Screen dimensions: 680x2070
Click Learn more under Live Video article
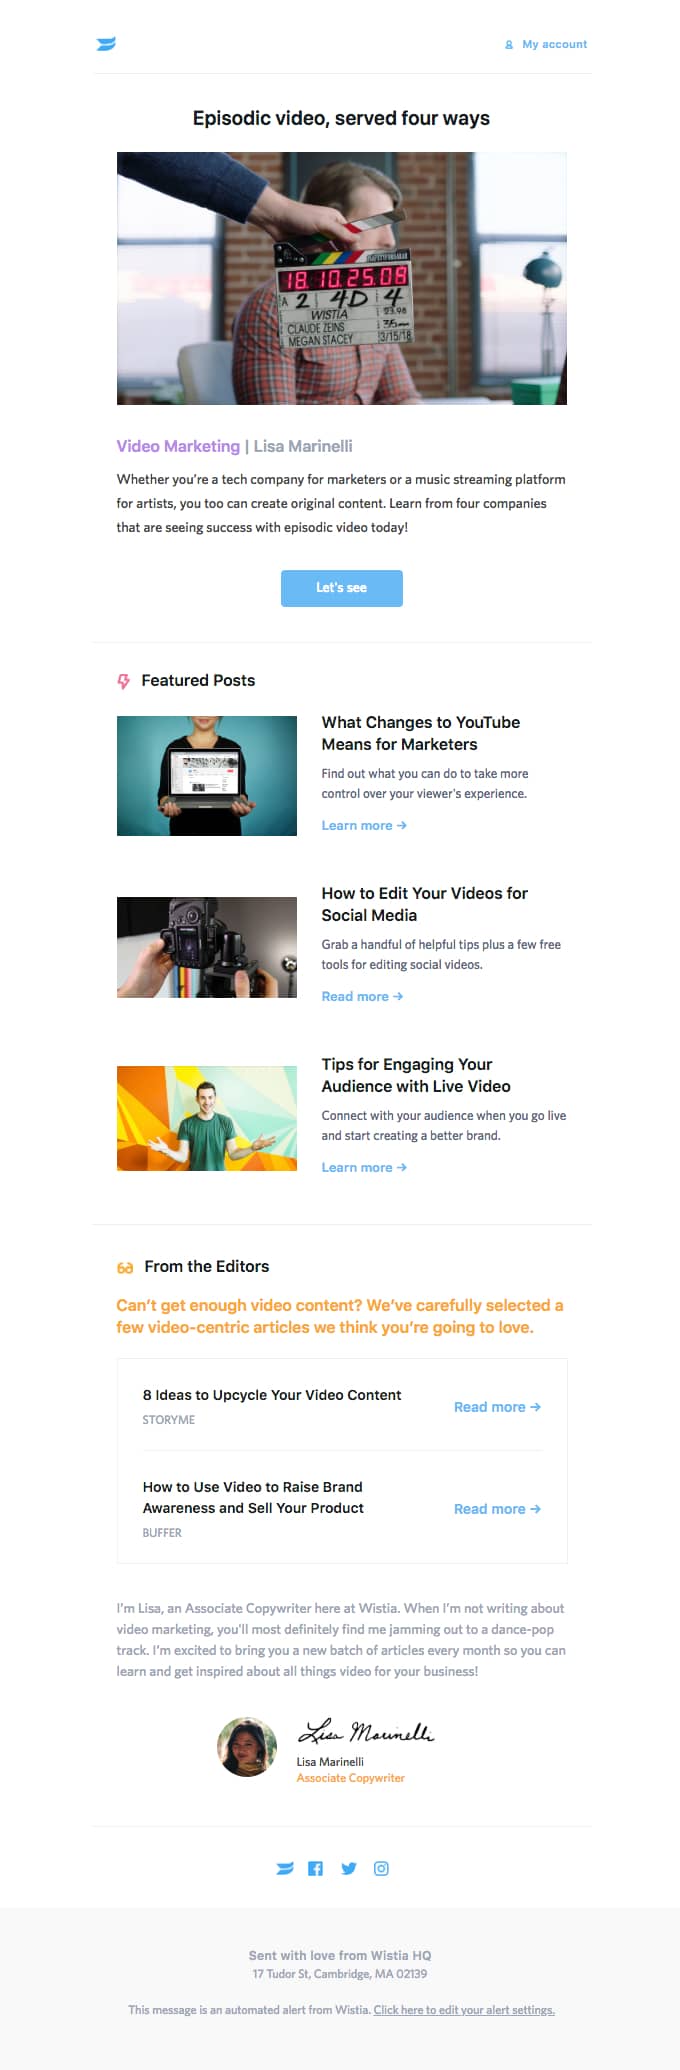click(x=364, y=1167)
